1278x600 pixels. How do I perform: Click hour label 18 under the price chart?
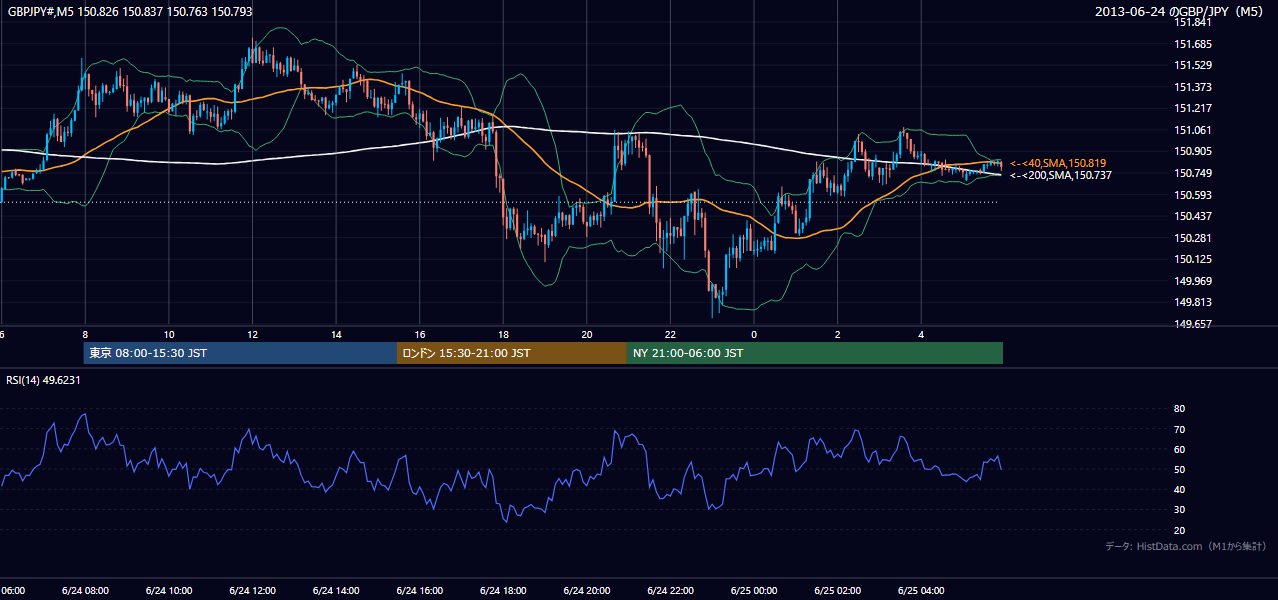503,334
